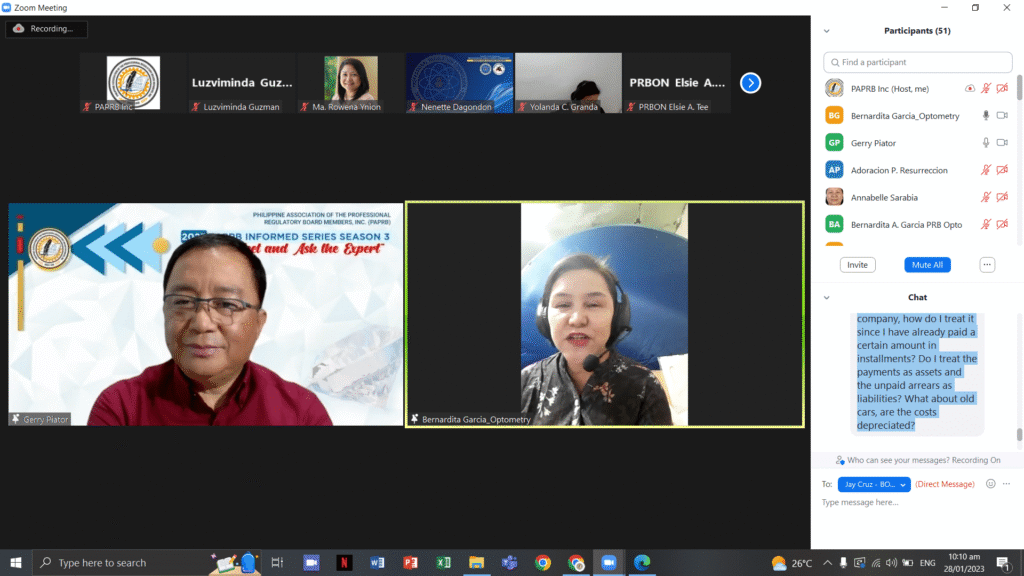This screenshot has width=1024, height=576.
Task: Open Netflix from the taskbar
Action: 344,562
